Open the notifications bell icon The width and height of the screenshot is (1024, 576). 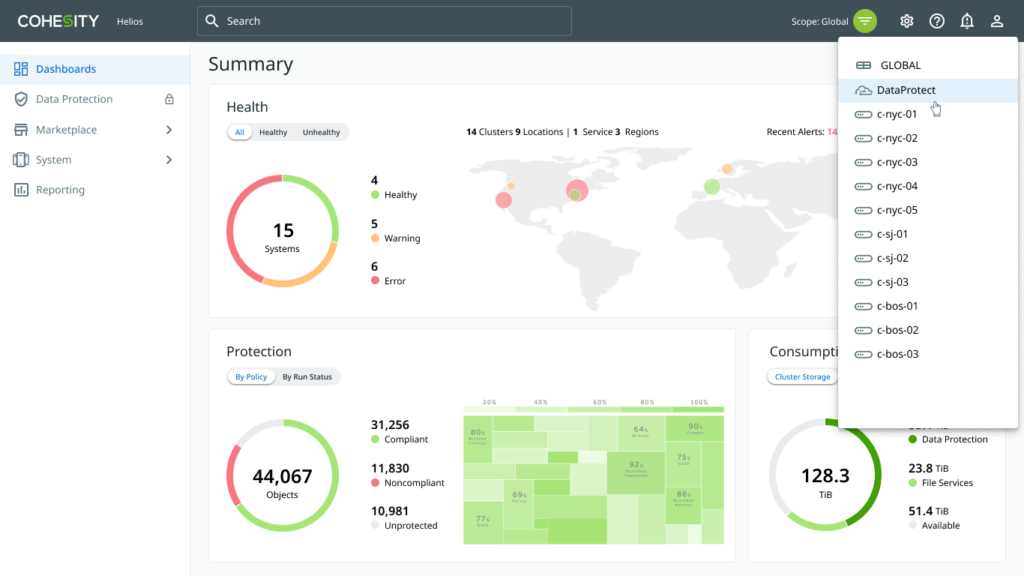pyautogui.click(x=967, y=21)
